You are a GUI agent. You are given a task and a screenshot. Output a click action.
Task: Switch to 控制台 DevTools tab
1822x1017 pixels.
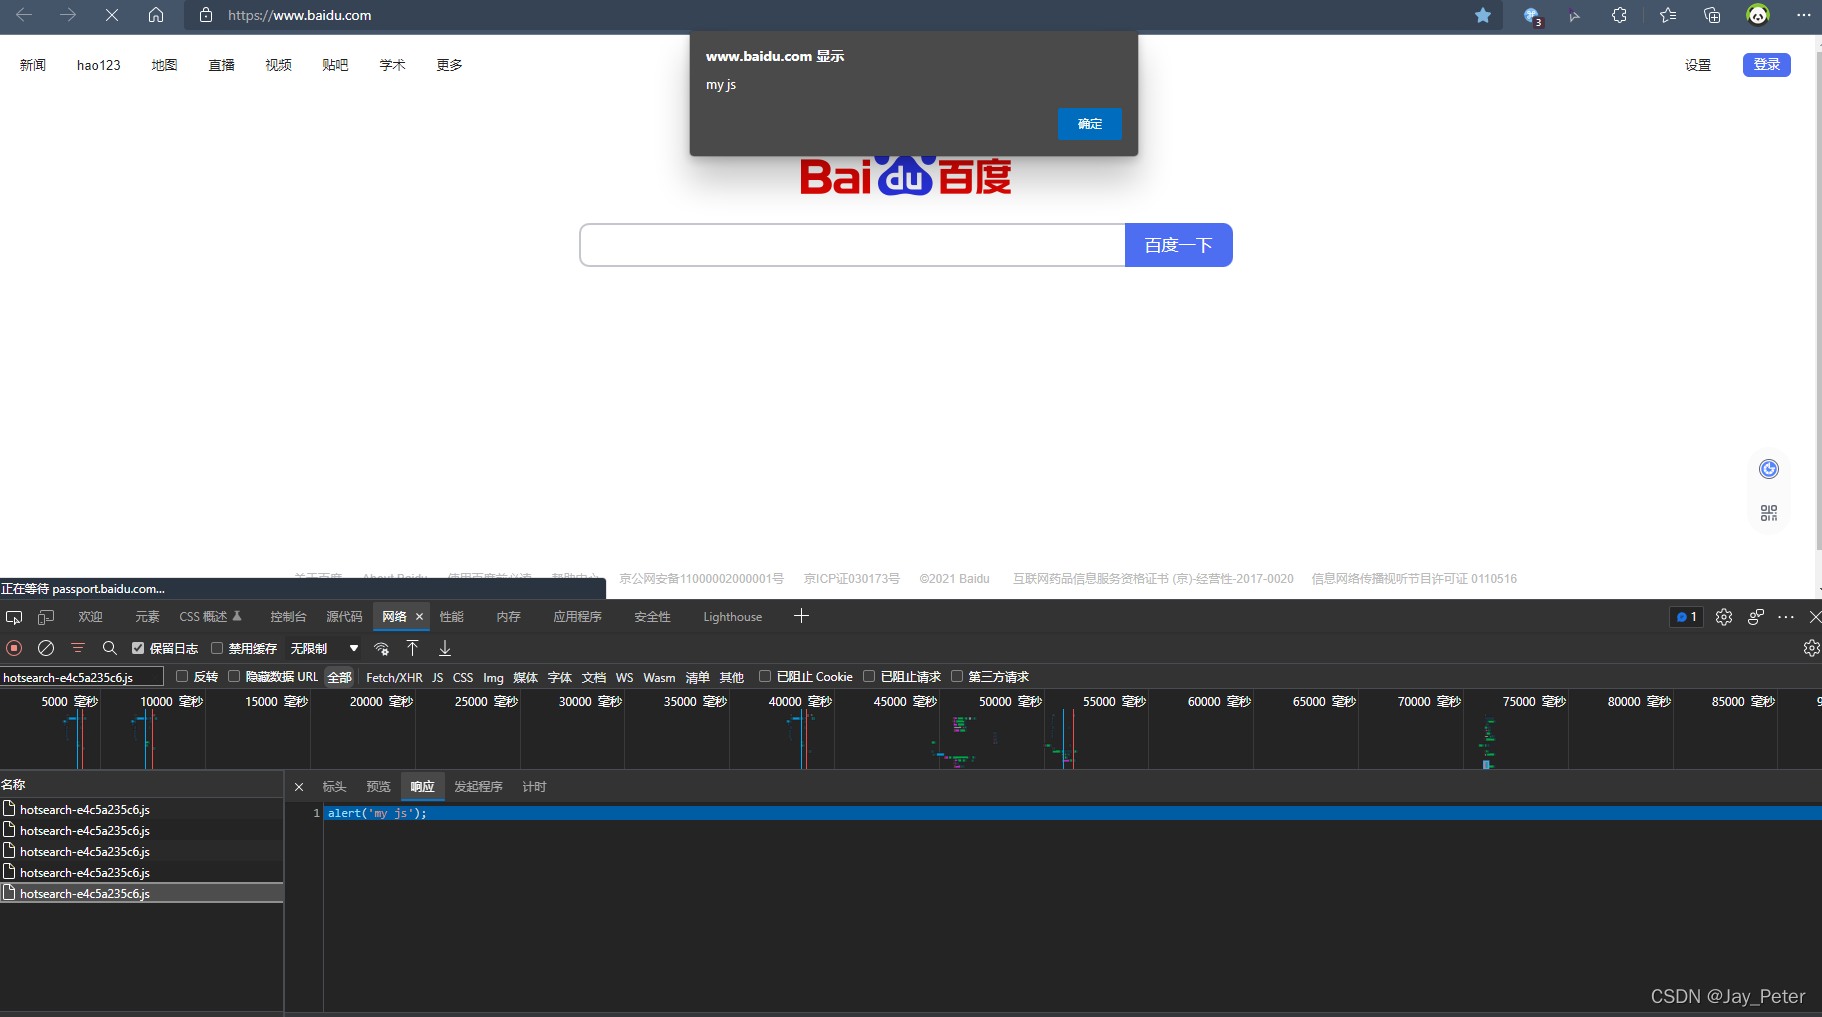[x=288, y=617]
